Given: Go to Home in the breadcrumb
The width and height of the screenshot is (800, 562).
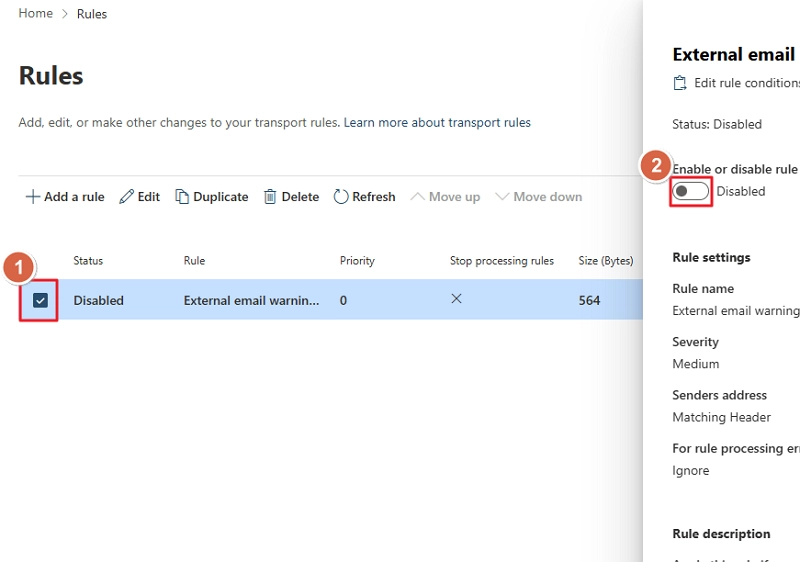Looking at the screenshot, I should click(x=35, y=14).
